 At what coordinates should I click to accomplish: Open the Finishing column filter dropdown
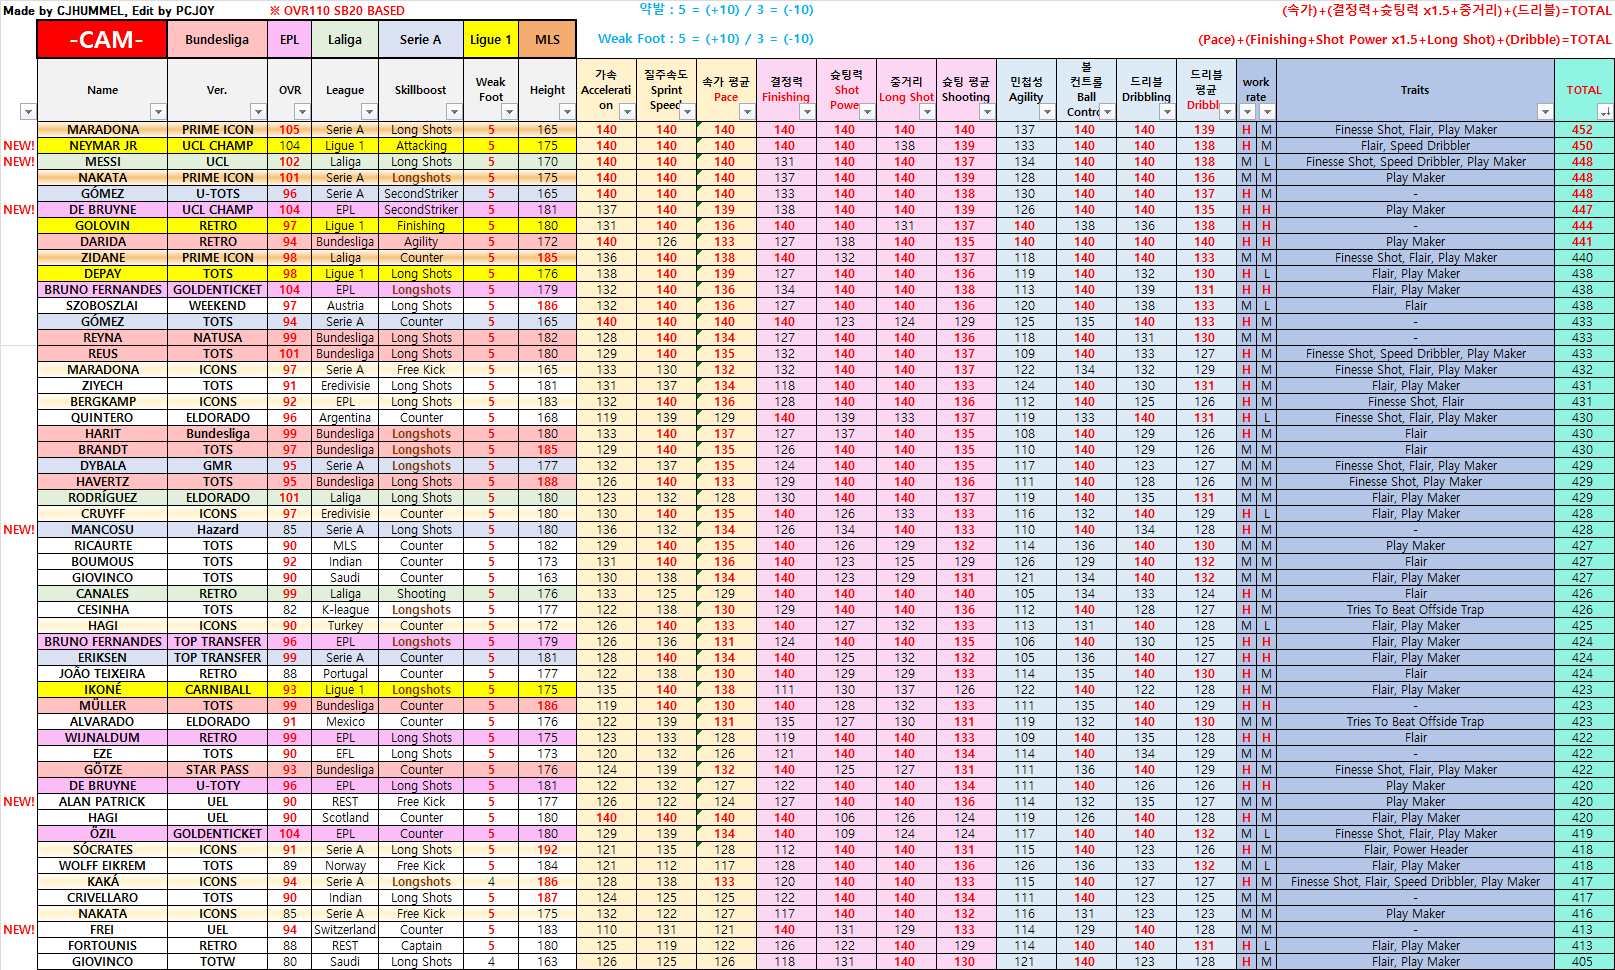pos(807,112)
